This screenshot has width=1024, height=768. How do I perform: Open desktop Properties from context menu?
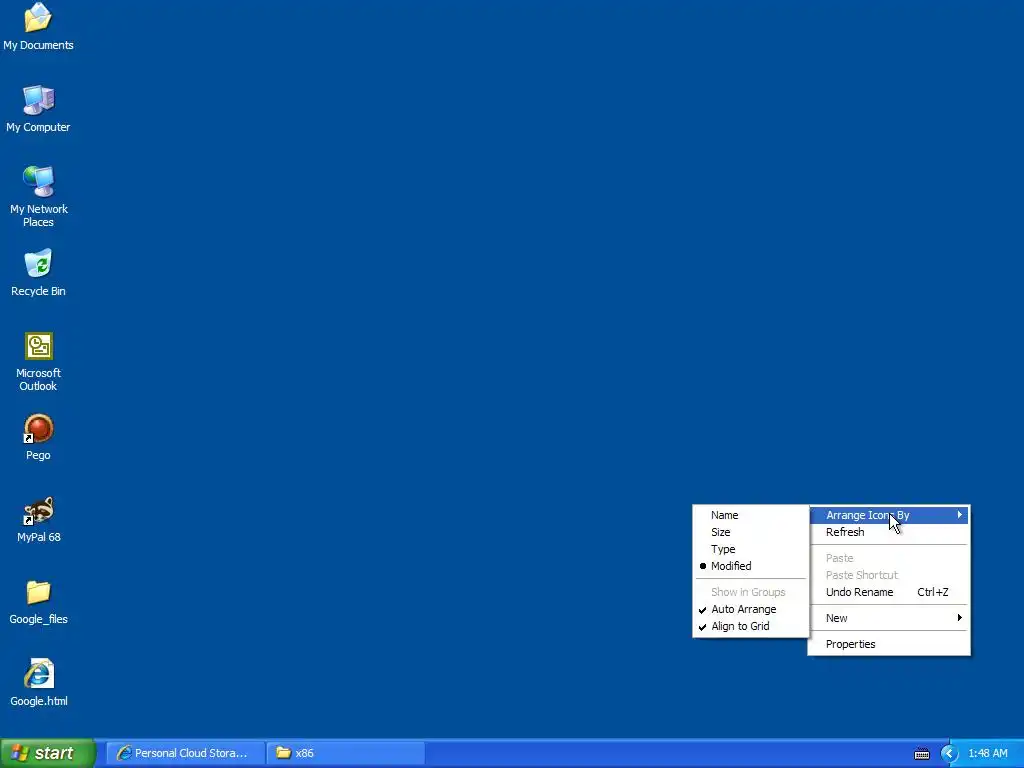(889, 644)
